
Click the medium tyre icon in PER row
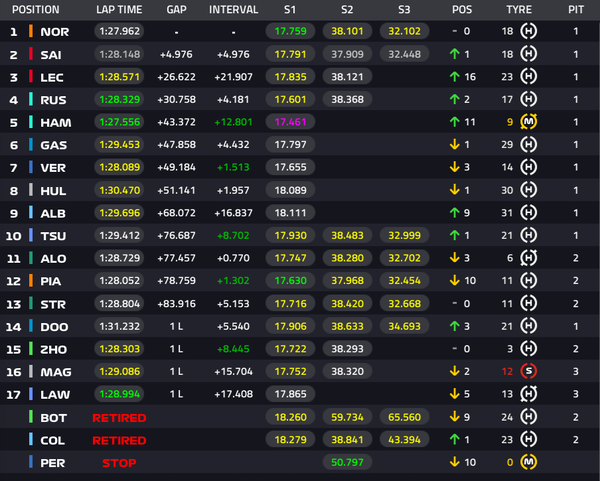(x=528, y=462)
